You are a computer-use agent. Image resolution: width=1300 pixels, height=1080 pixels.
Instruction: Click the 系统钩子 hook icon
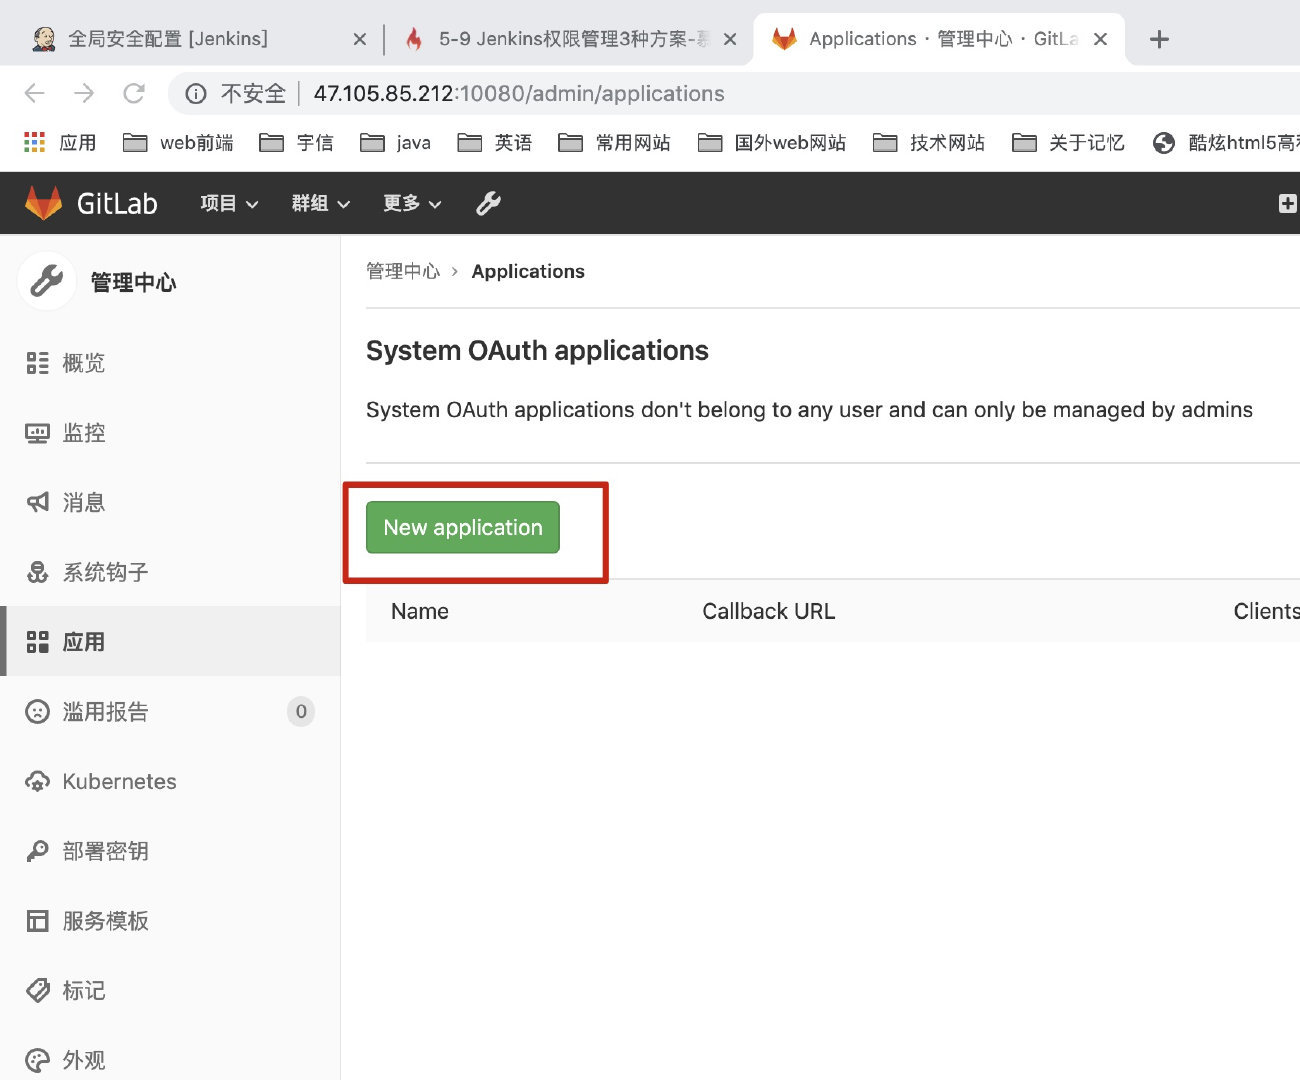[x=37, y=572]
